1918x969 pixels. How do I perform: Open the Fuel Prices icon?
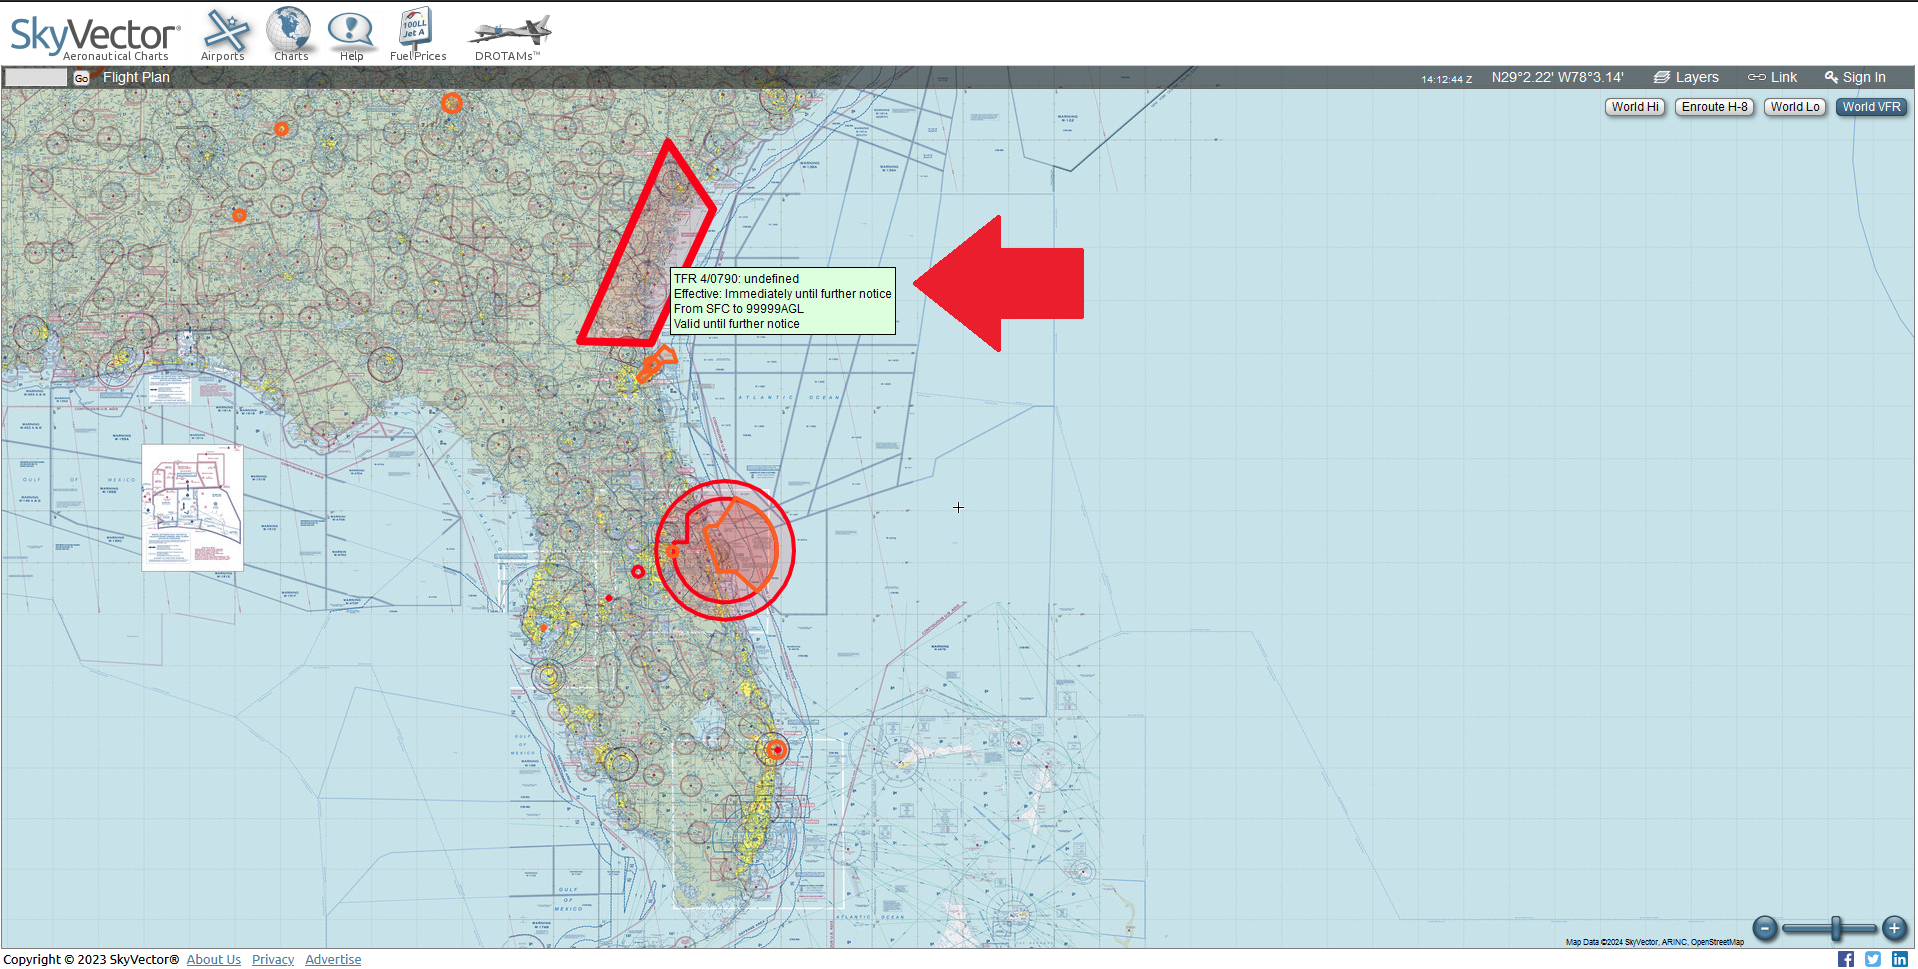point(417,35)
